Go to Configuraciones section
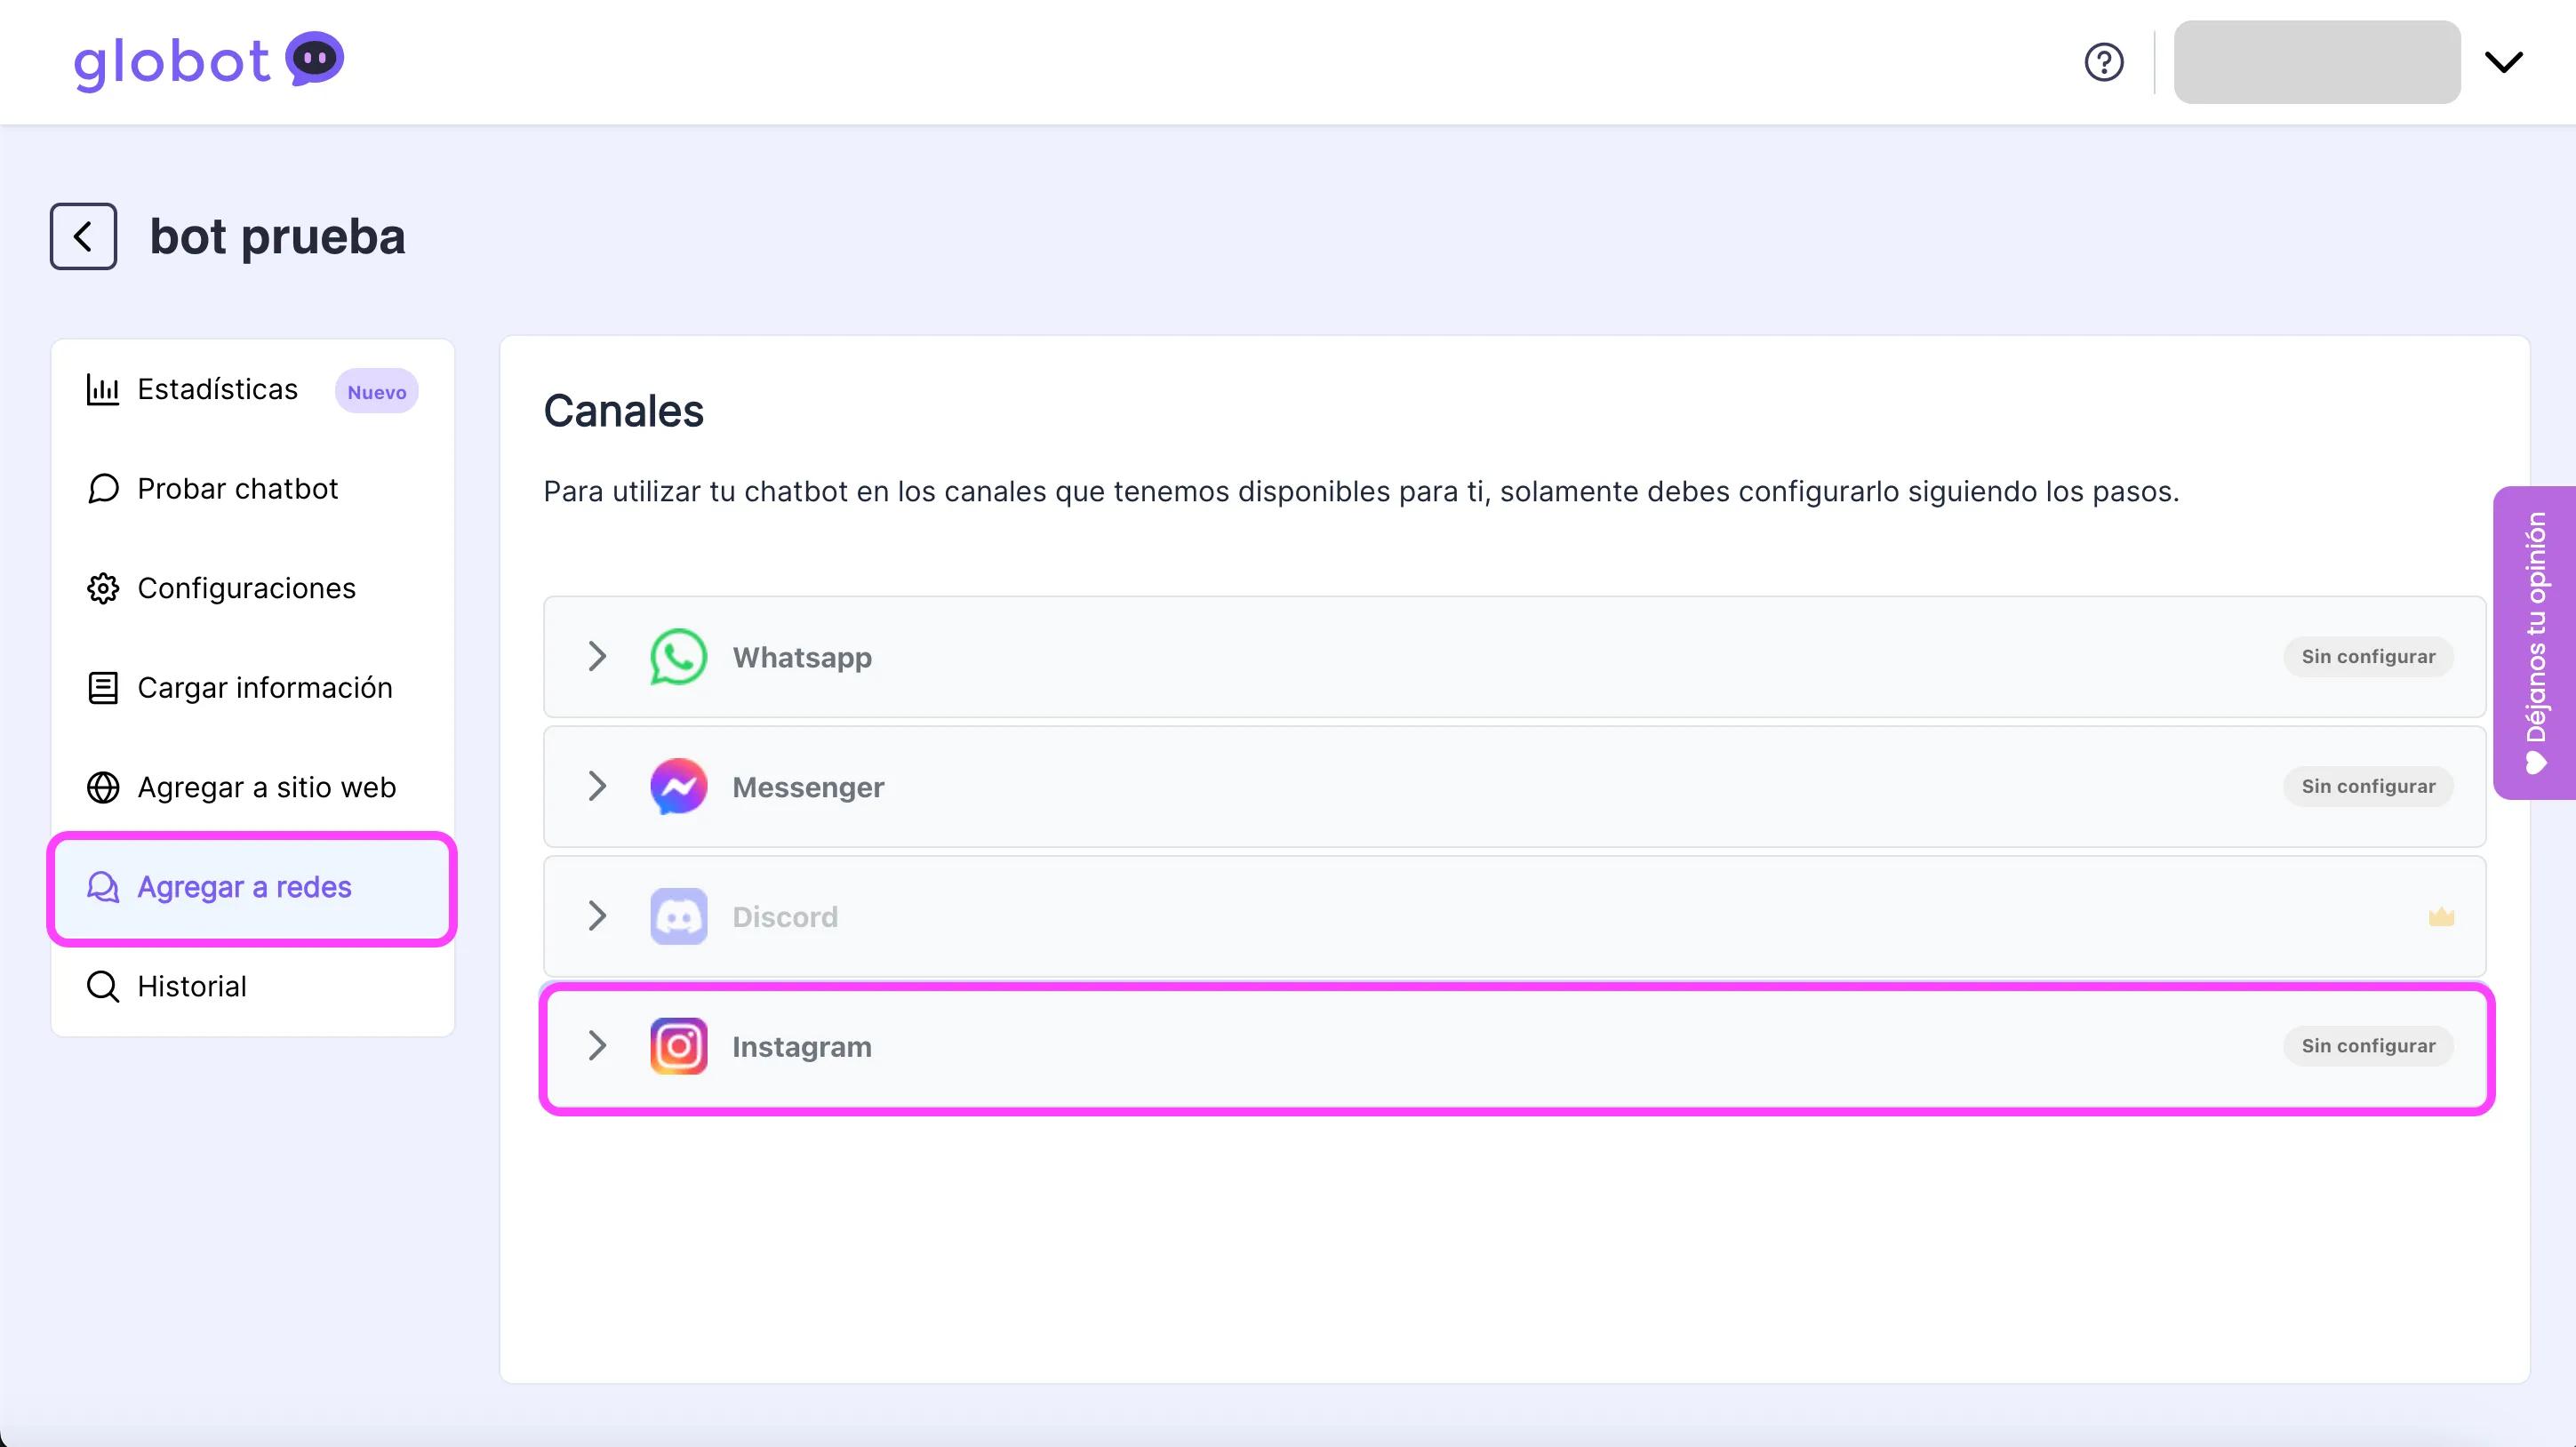Viewport: 2576px width, 1447px height. pyautogui.click(x=246, y=588)
